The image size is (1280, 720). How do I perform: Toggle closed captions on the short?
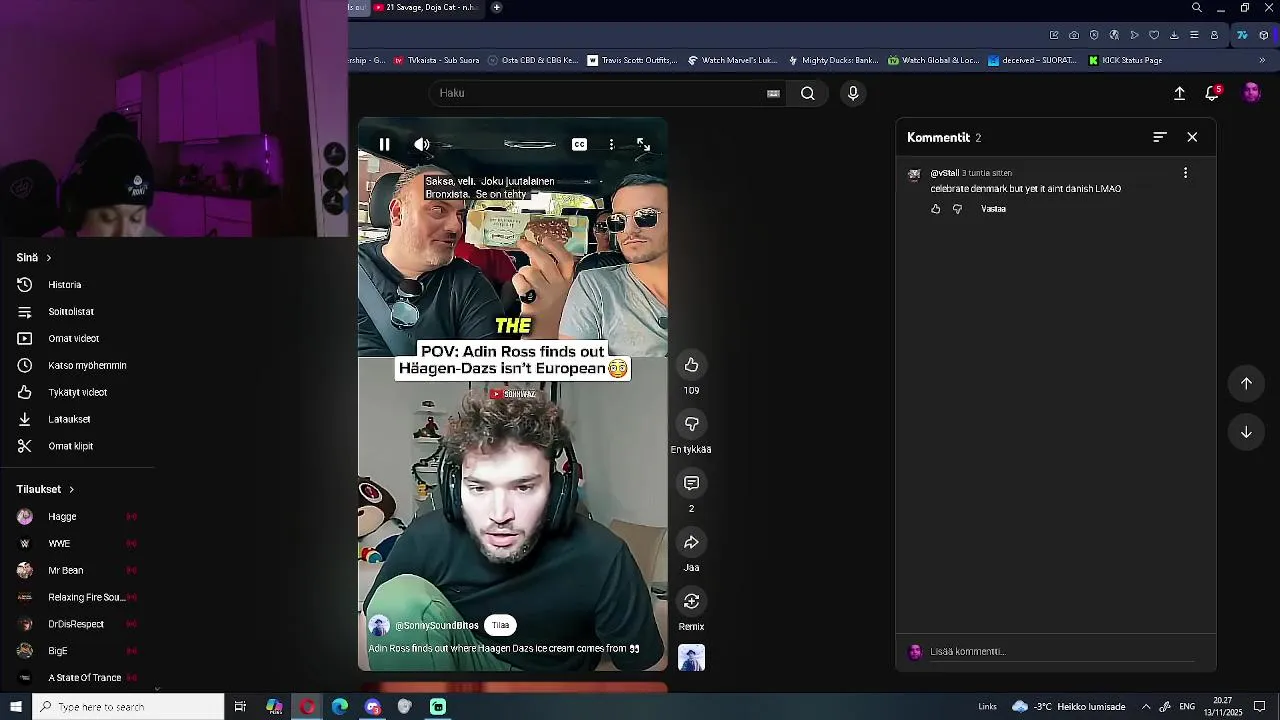579,145
